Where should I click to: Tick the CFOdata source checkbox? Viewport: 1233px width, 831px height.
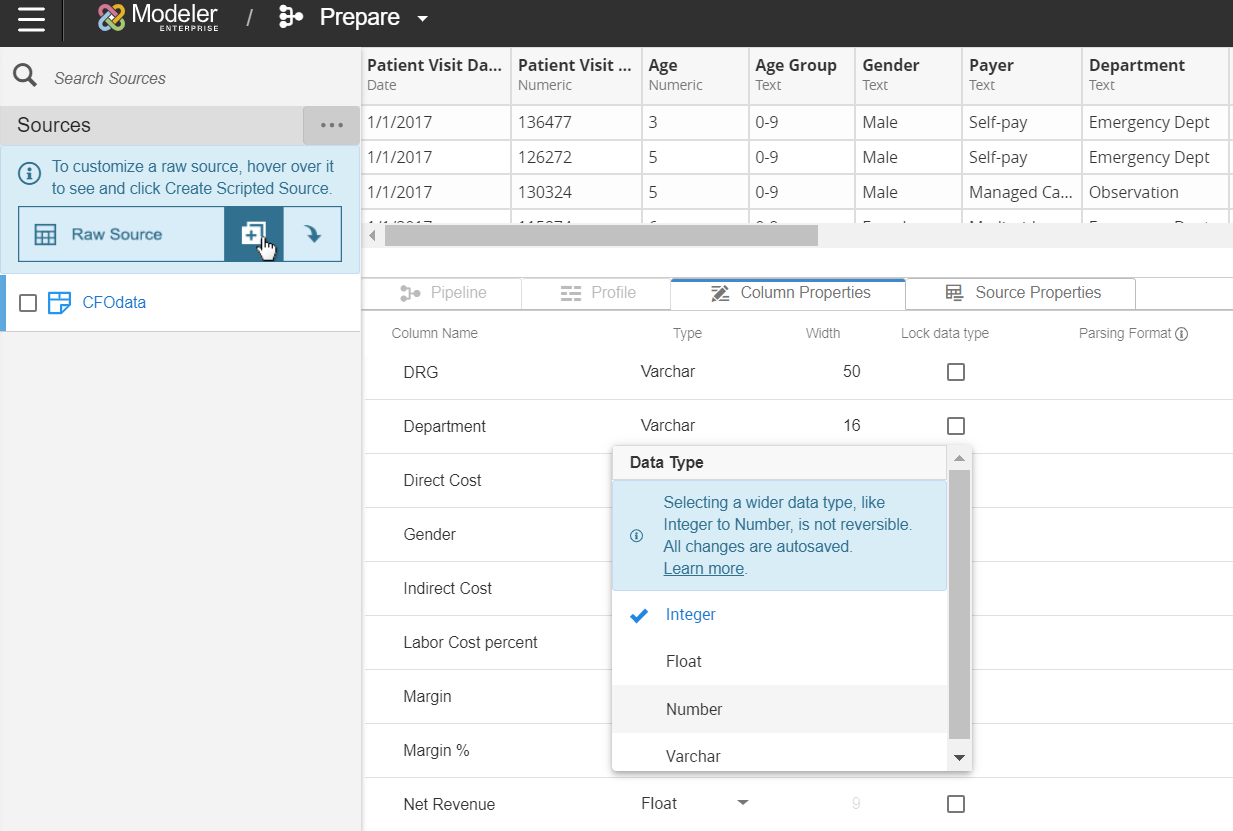(x=28, y=303)
